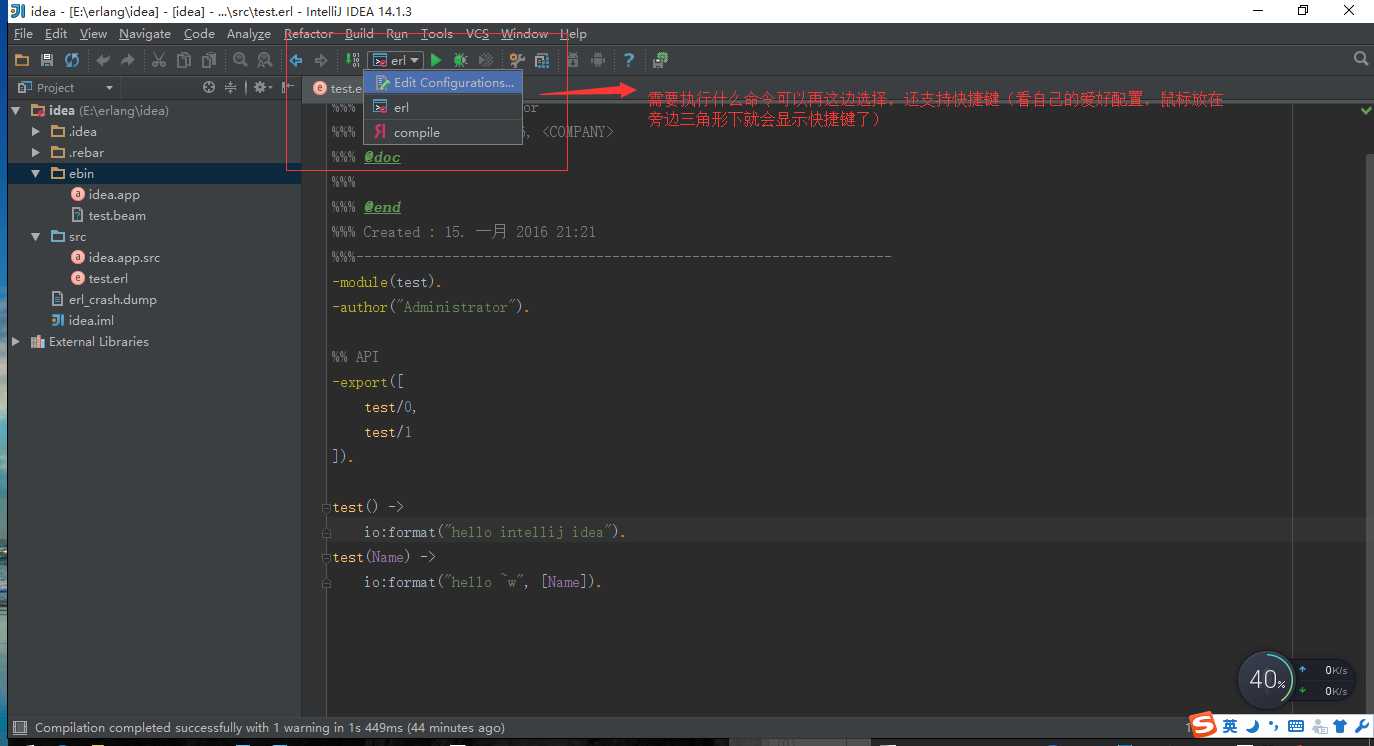1374x746 pixels.
Task: Click the compilation completed status message
Action: click(x=270, y=728)
